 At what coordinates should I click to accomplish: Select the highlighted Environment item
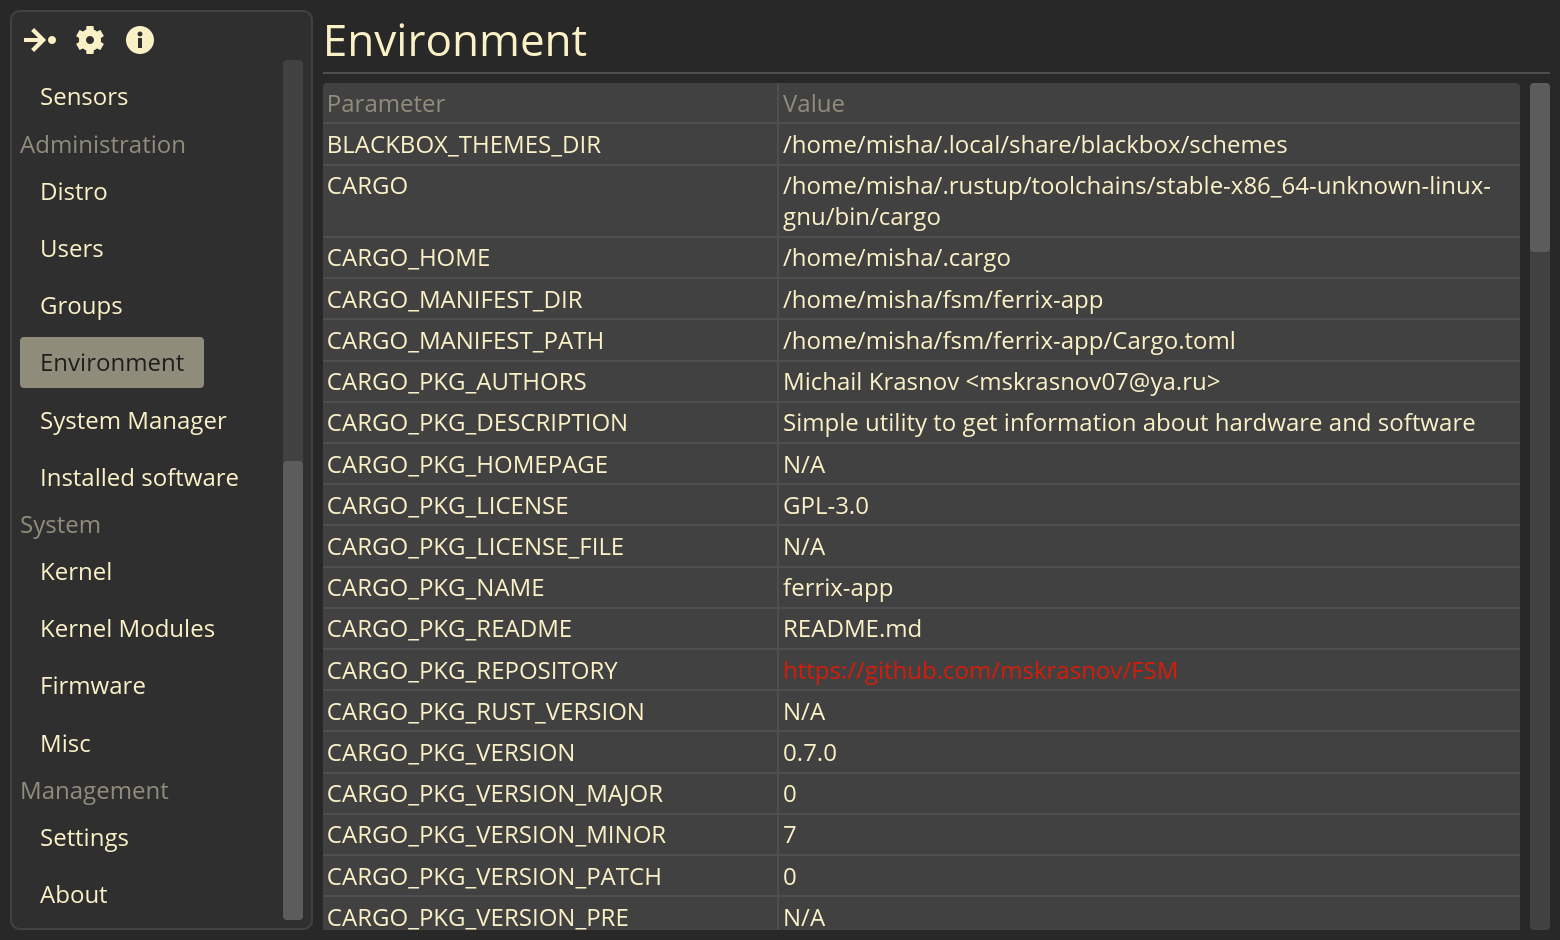click(x=112, y=363)
